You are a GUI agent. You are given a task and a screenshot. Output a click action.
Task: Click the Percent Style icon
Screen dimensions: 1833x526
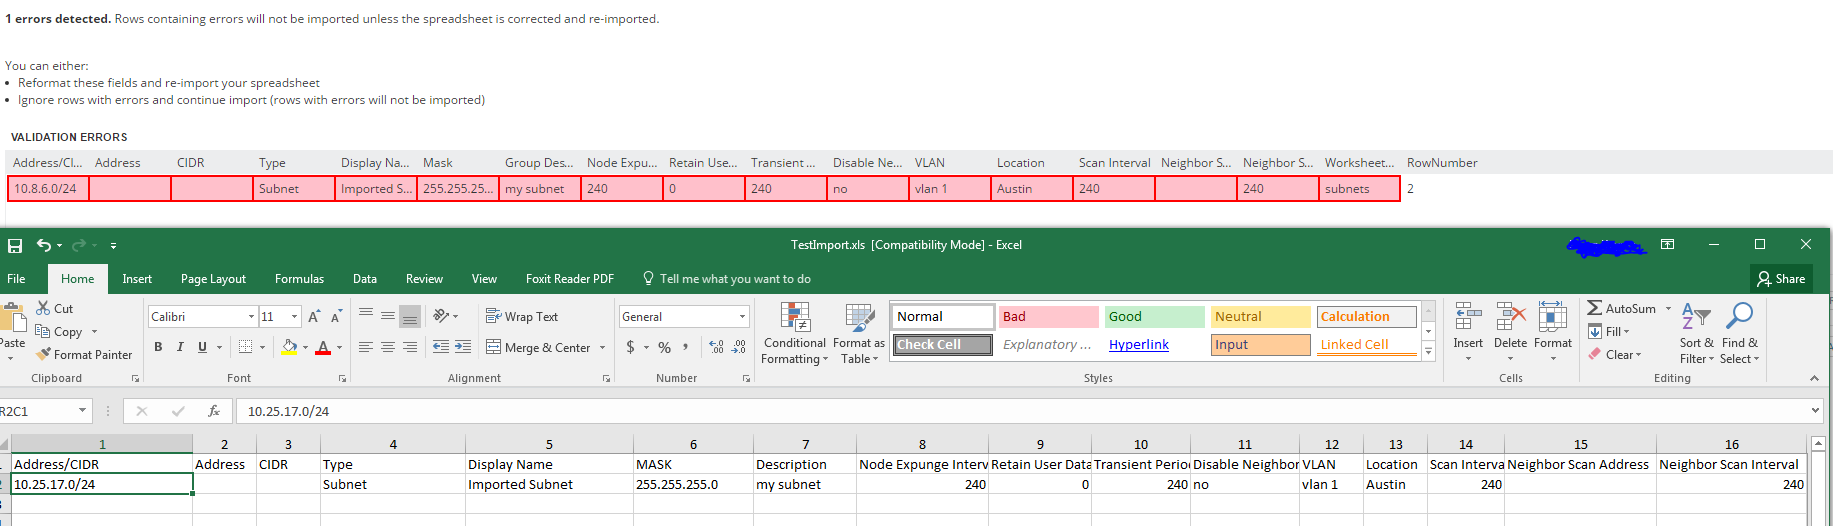664,347
